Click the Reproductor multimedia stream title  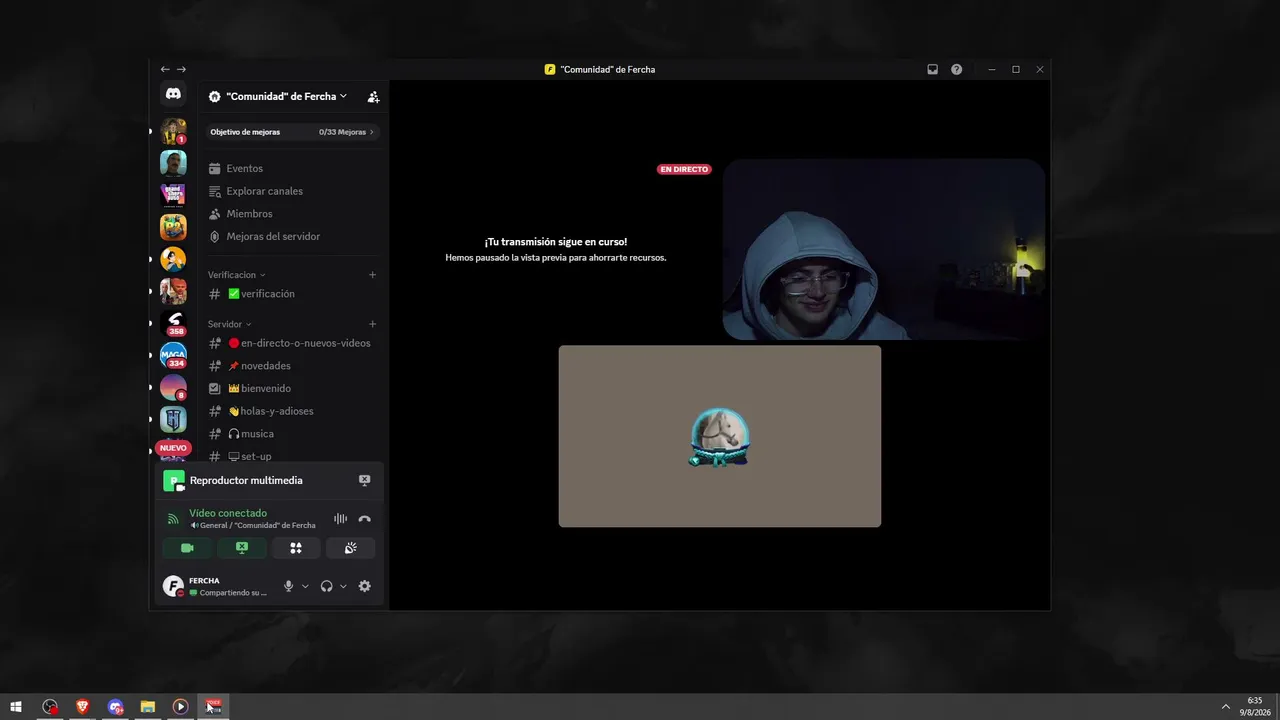[x=246, y=480]
